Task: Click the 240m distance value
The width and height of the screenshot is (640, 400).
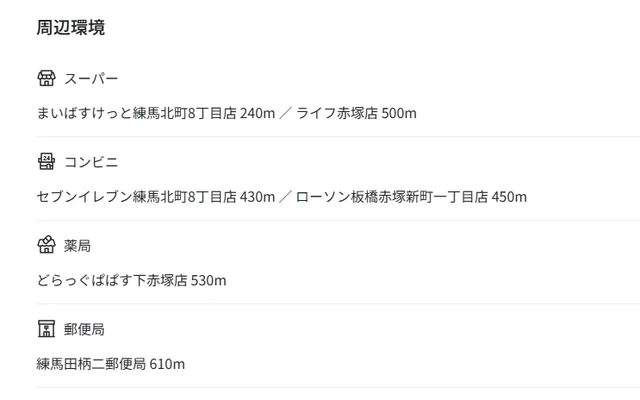Action: click(x=257, y=113)
